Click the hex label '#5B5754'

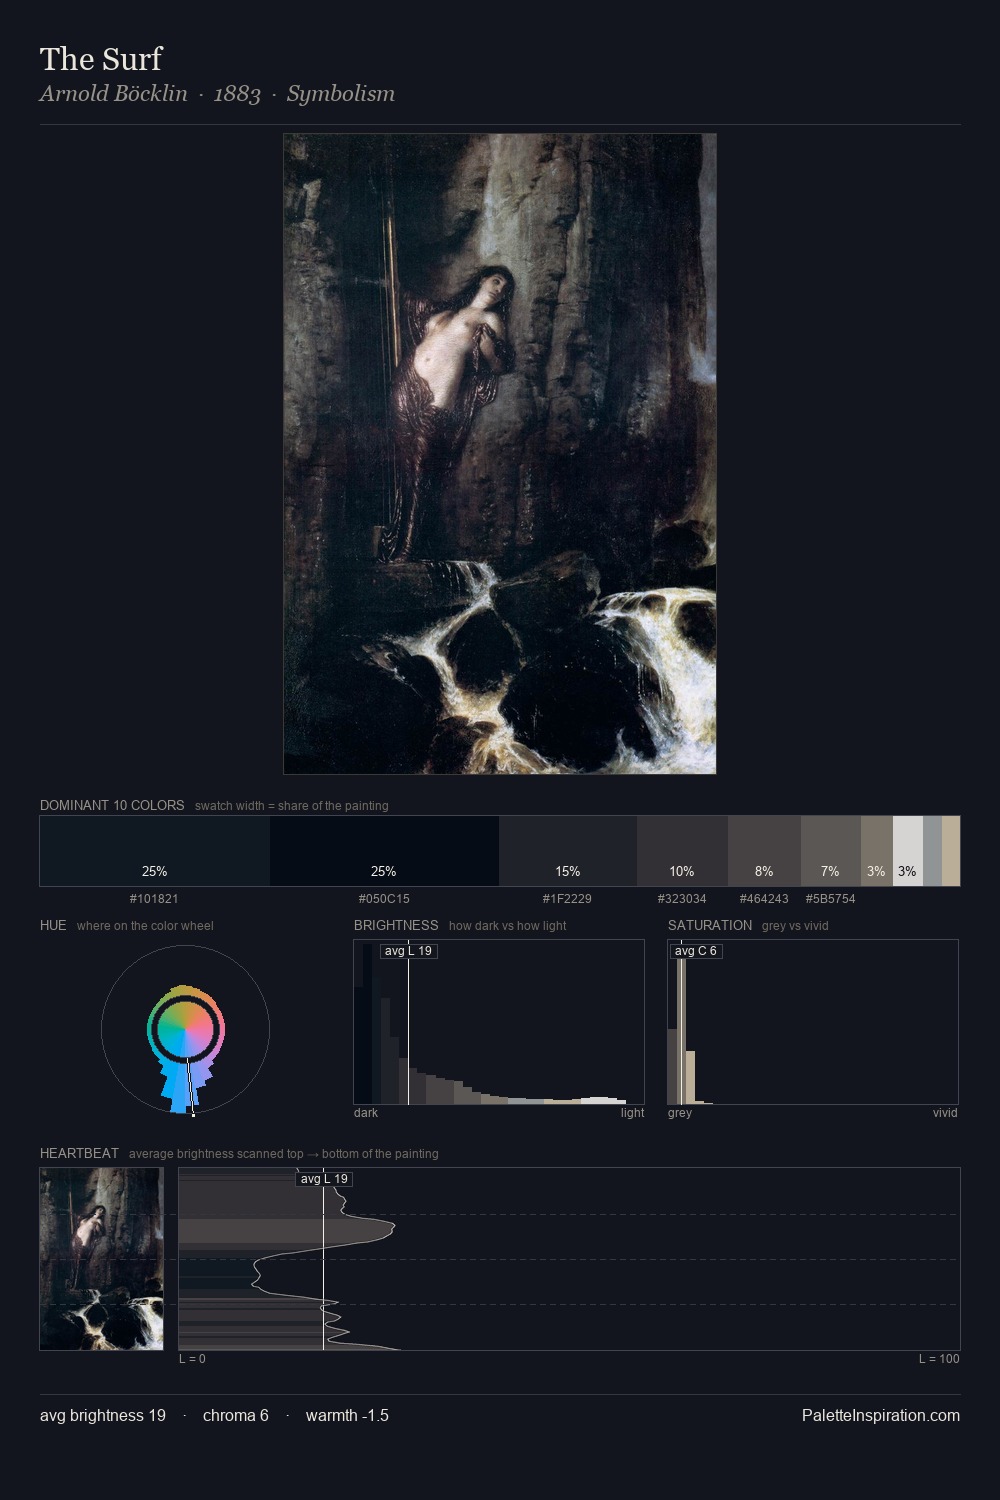tap(830, 899)
